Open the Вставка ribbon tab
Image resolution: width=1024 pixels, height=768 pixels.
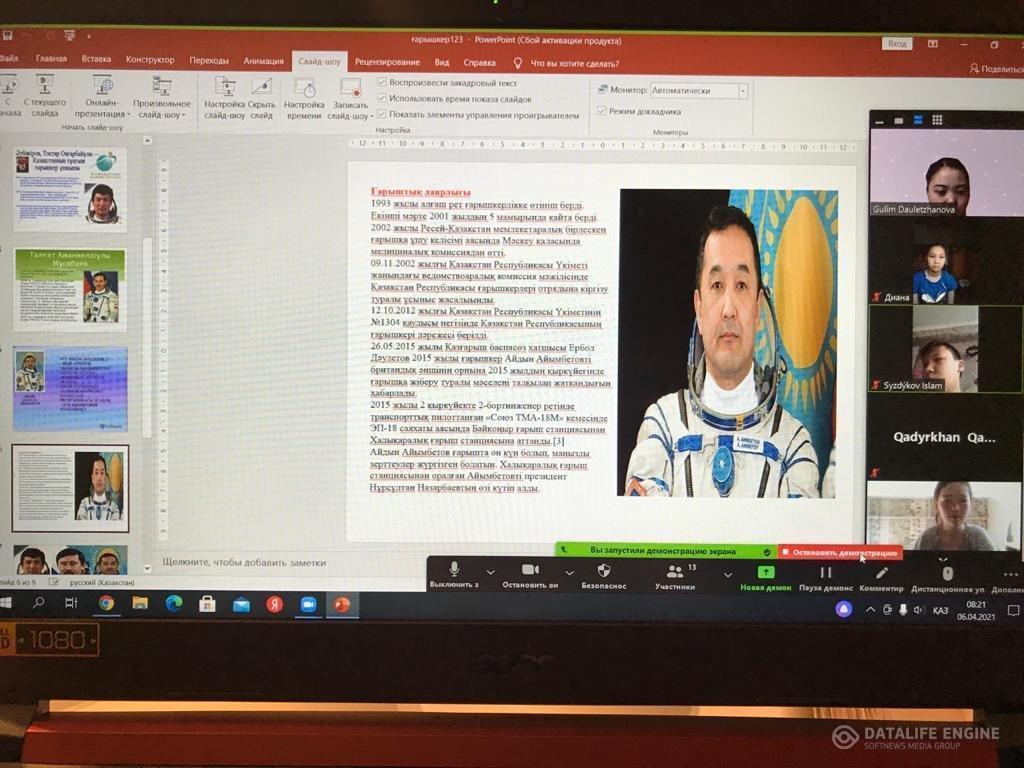click(96, 60)
